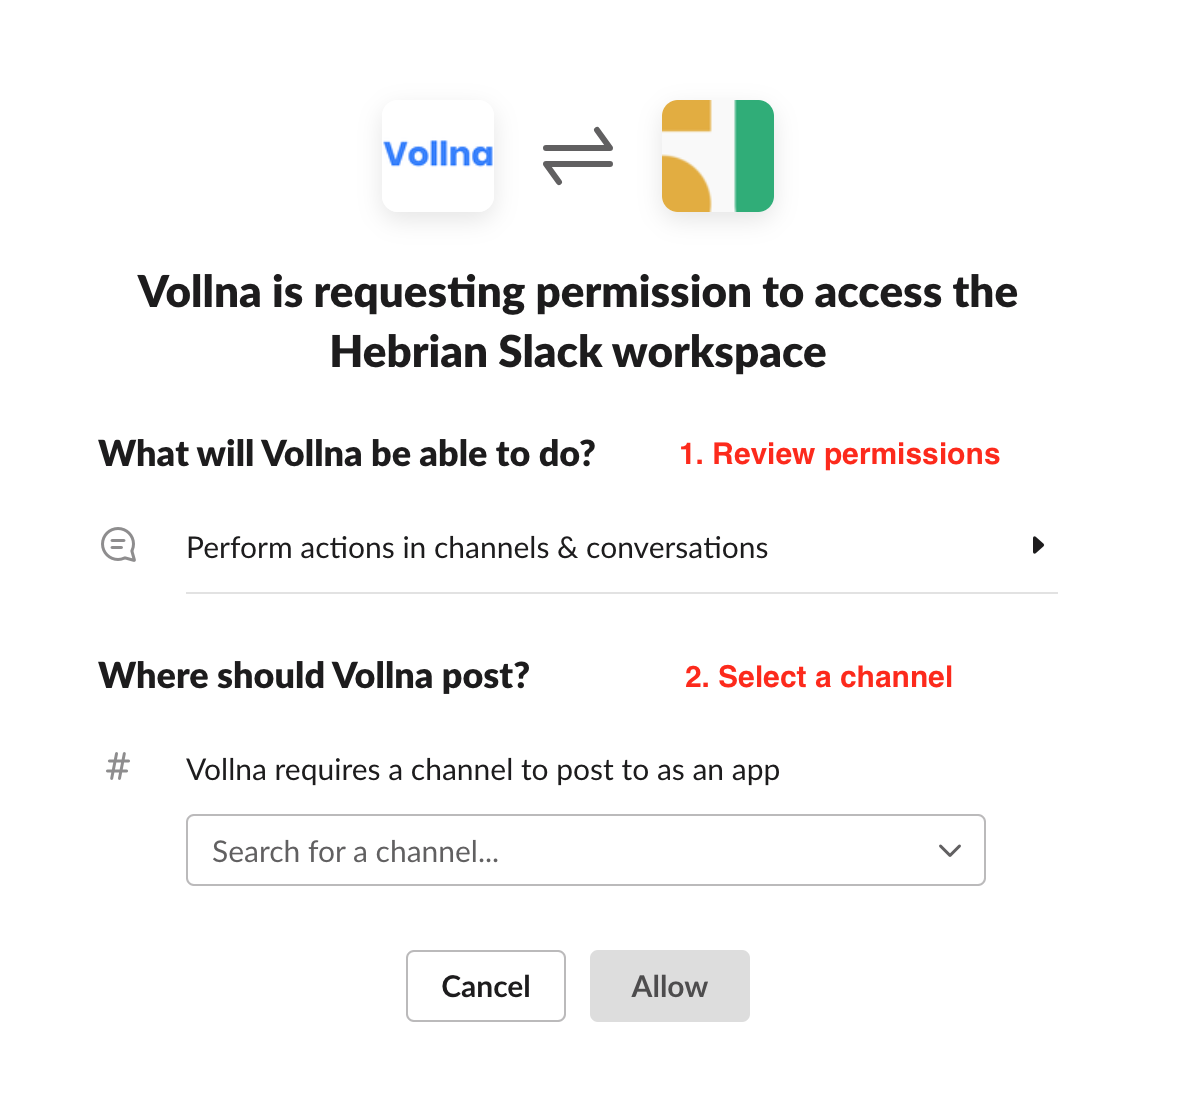1182x1096 pixels.
Task: Click the two-way exchange arrows icon
Action: click(578, 155)
